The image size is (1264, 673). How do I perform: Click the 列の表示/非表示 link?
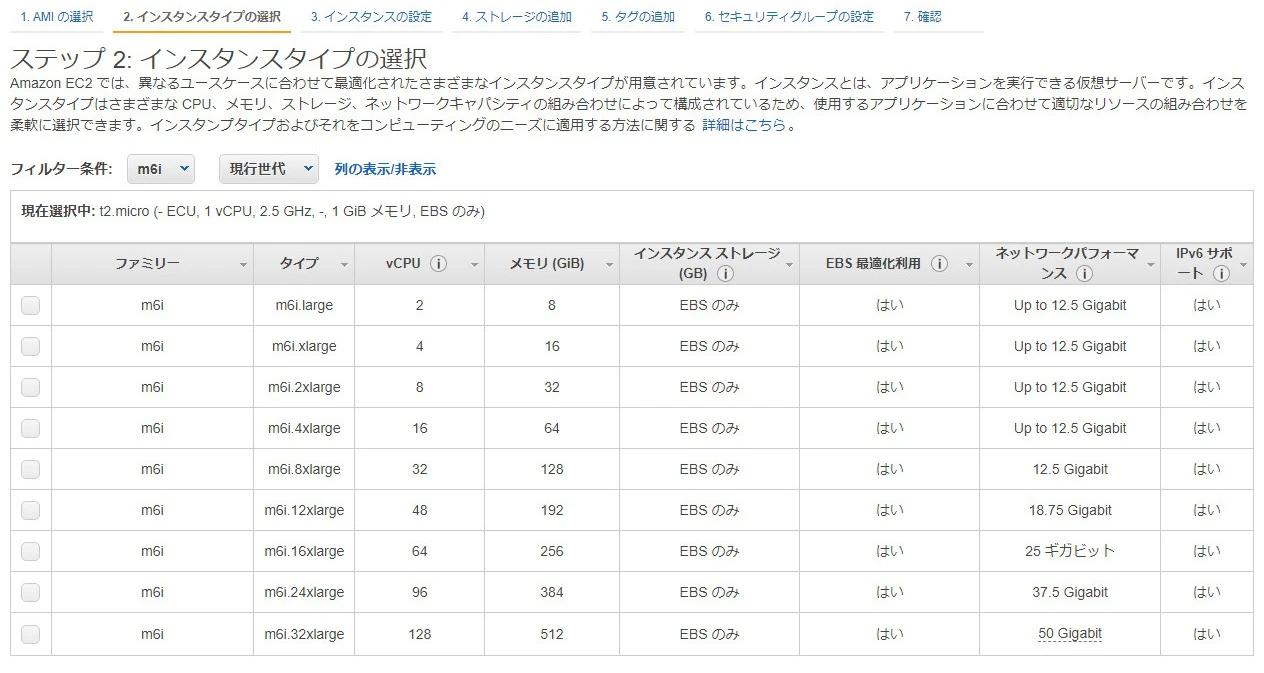[x=385, y=169]
